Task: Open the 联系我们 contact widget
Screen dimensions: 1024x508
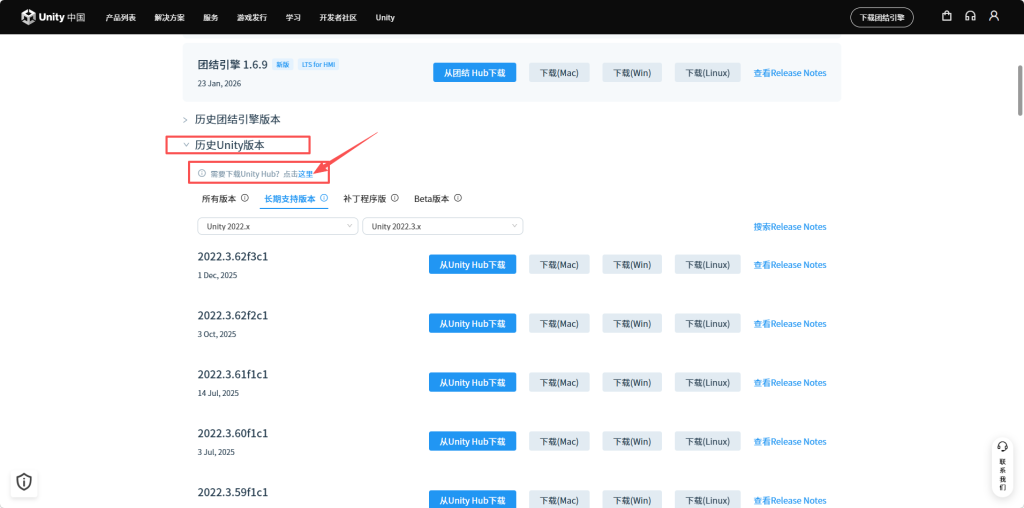Action: pos(1002,466)
